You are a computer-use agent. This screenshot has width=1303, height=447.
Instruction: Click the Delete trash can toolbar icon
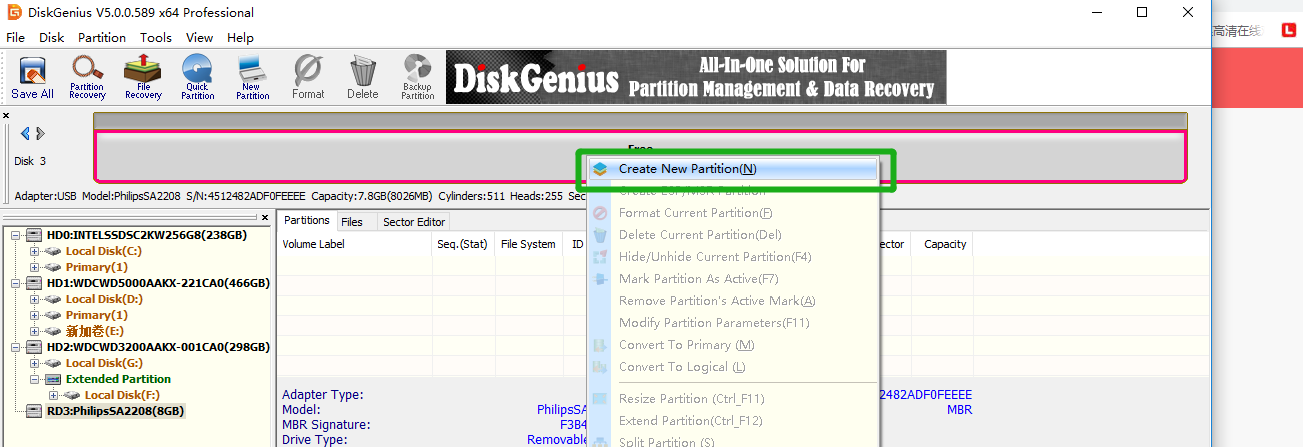tap(362, 77)
